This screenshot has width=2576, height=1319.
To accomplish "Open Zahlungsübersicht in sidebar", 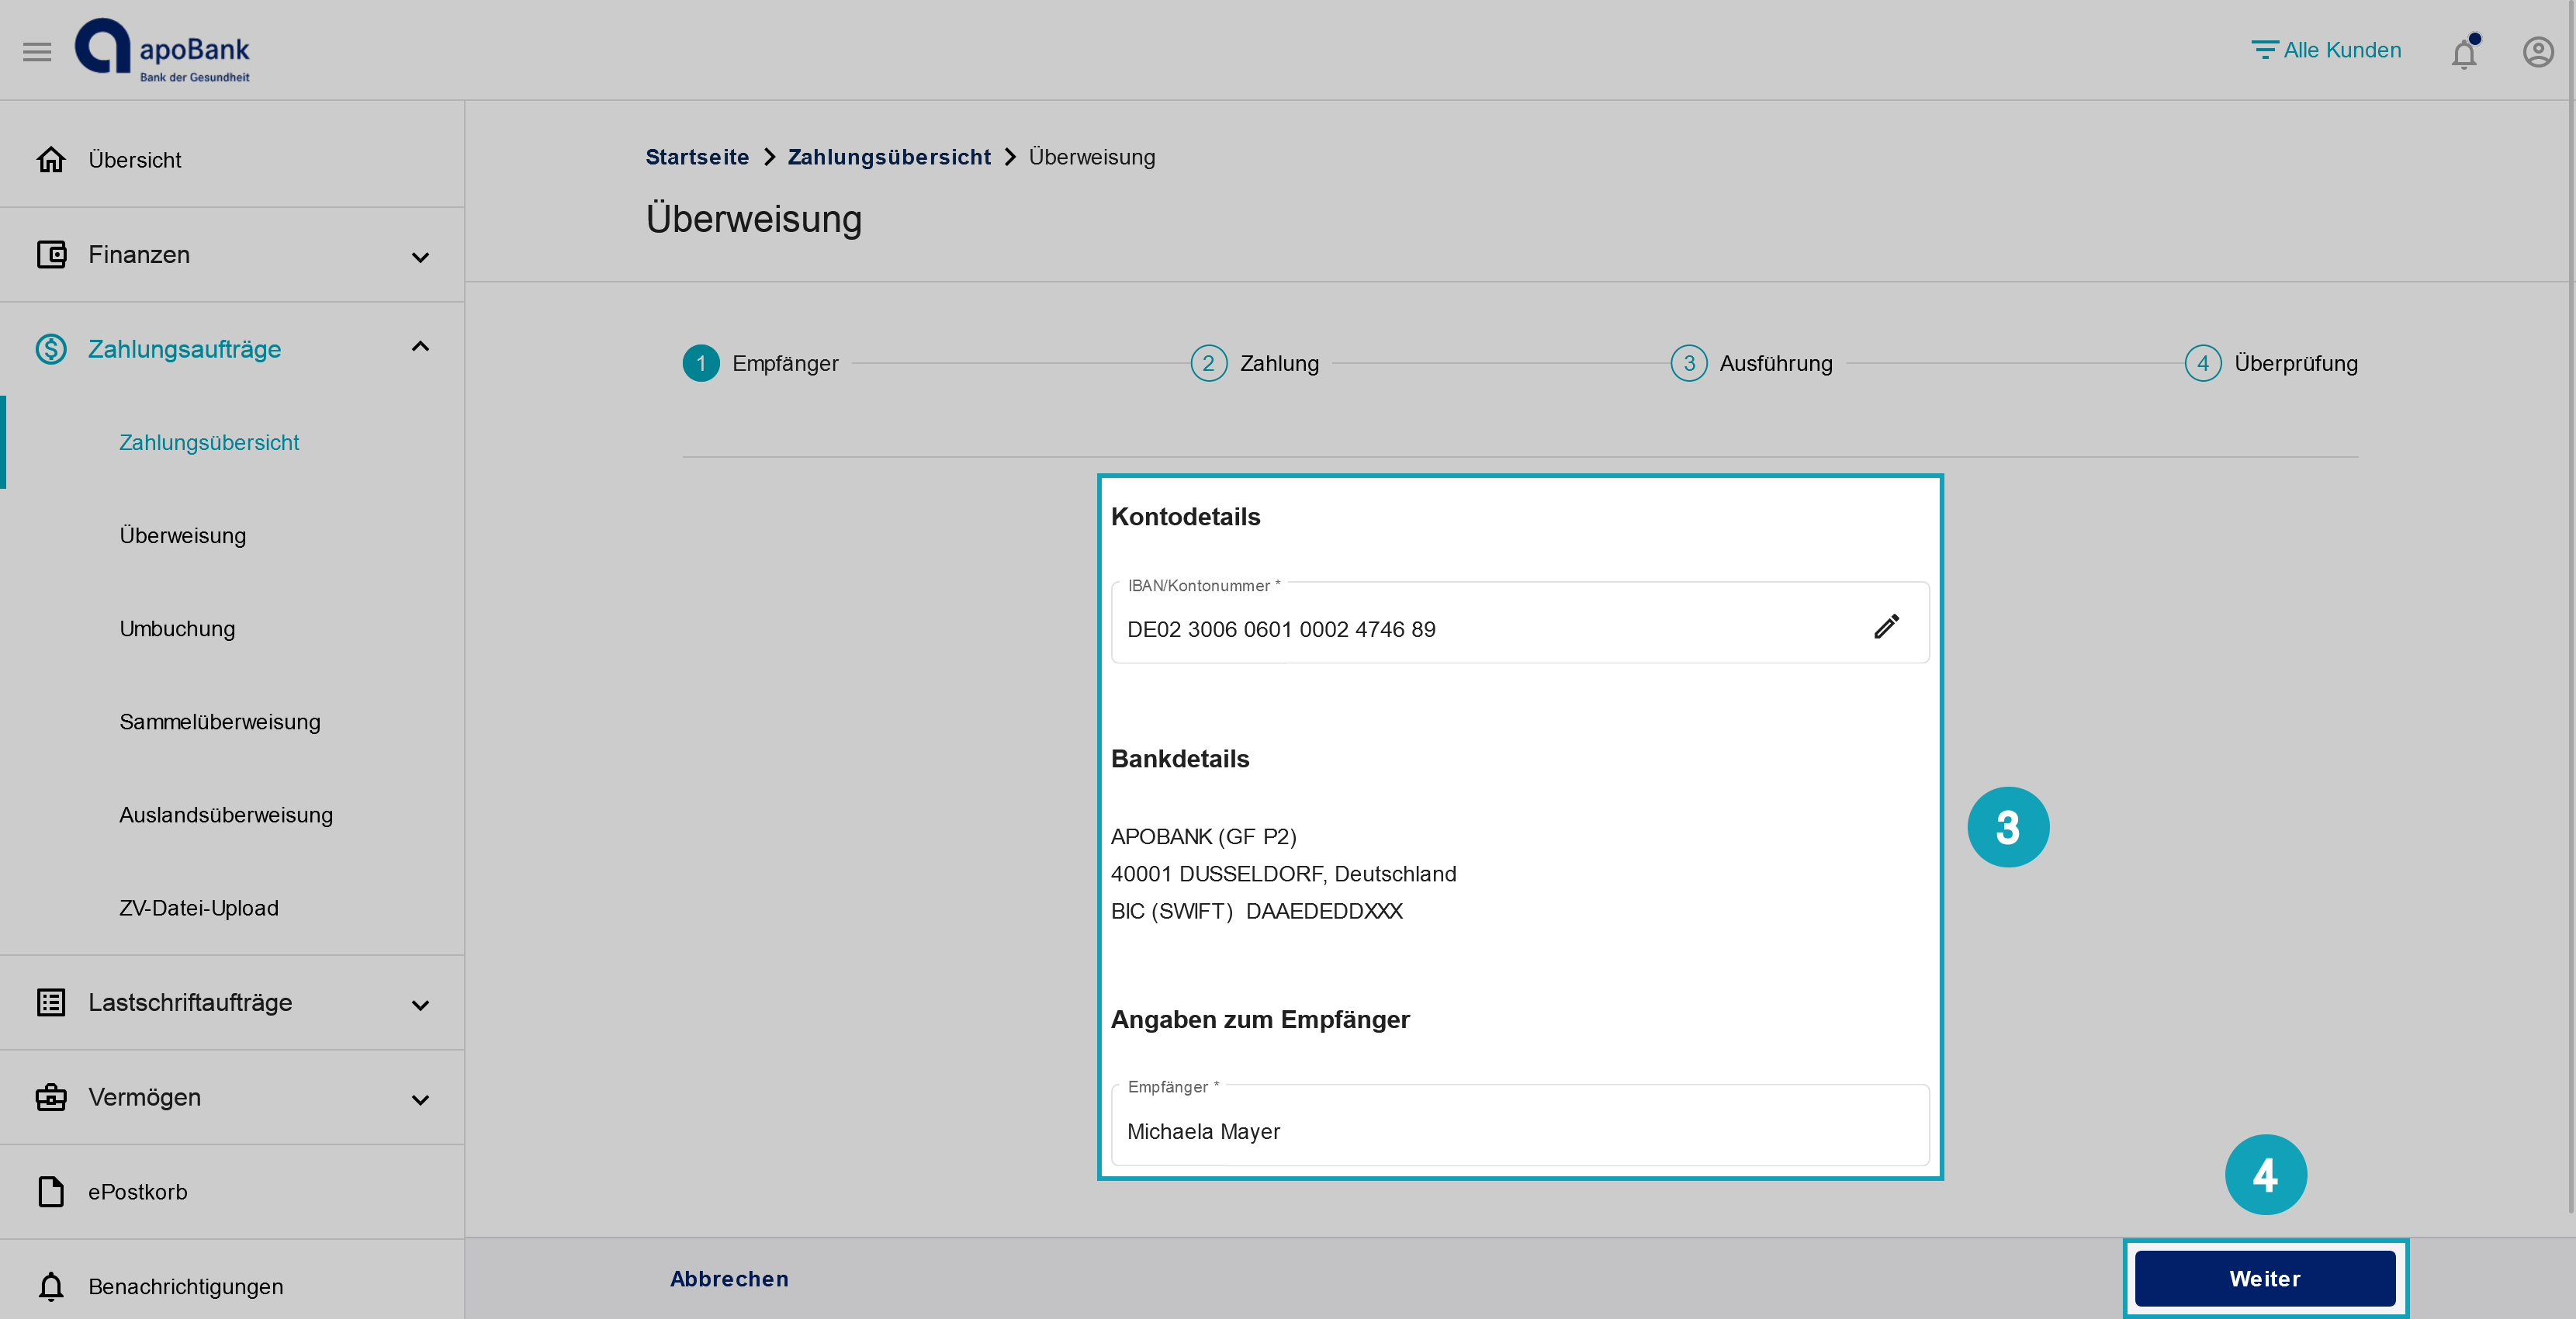I will click(209, 442).
